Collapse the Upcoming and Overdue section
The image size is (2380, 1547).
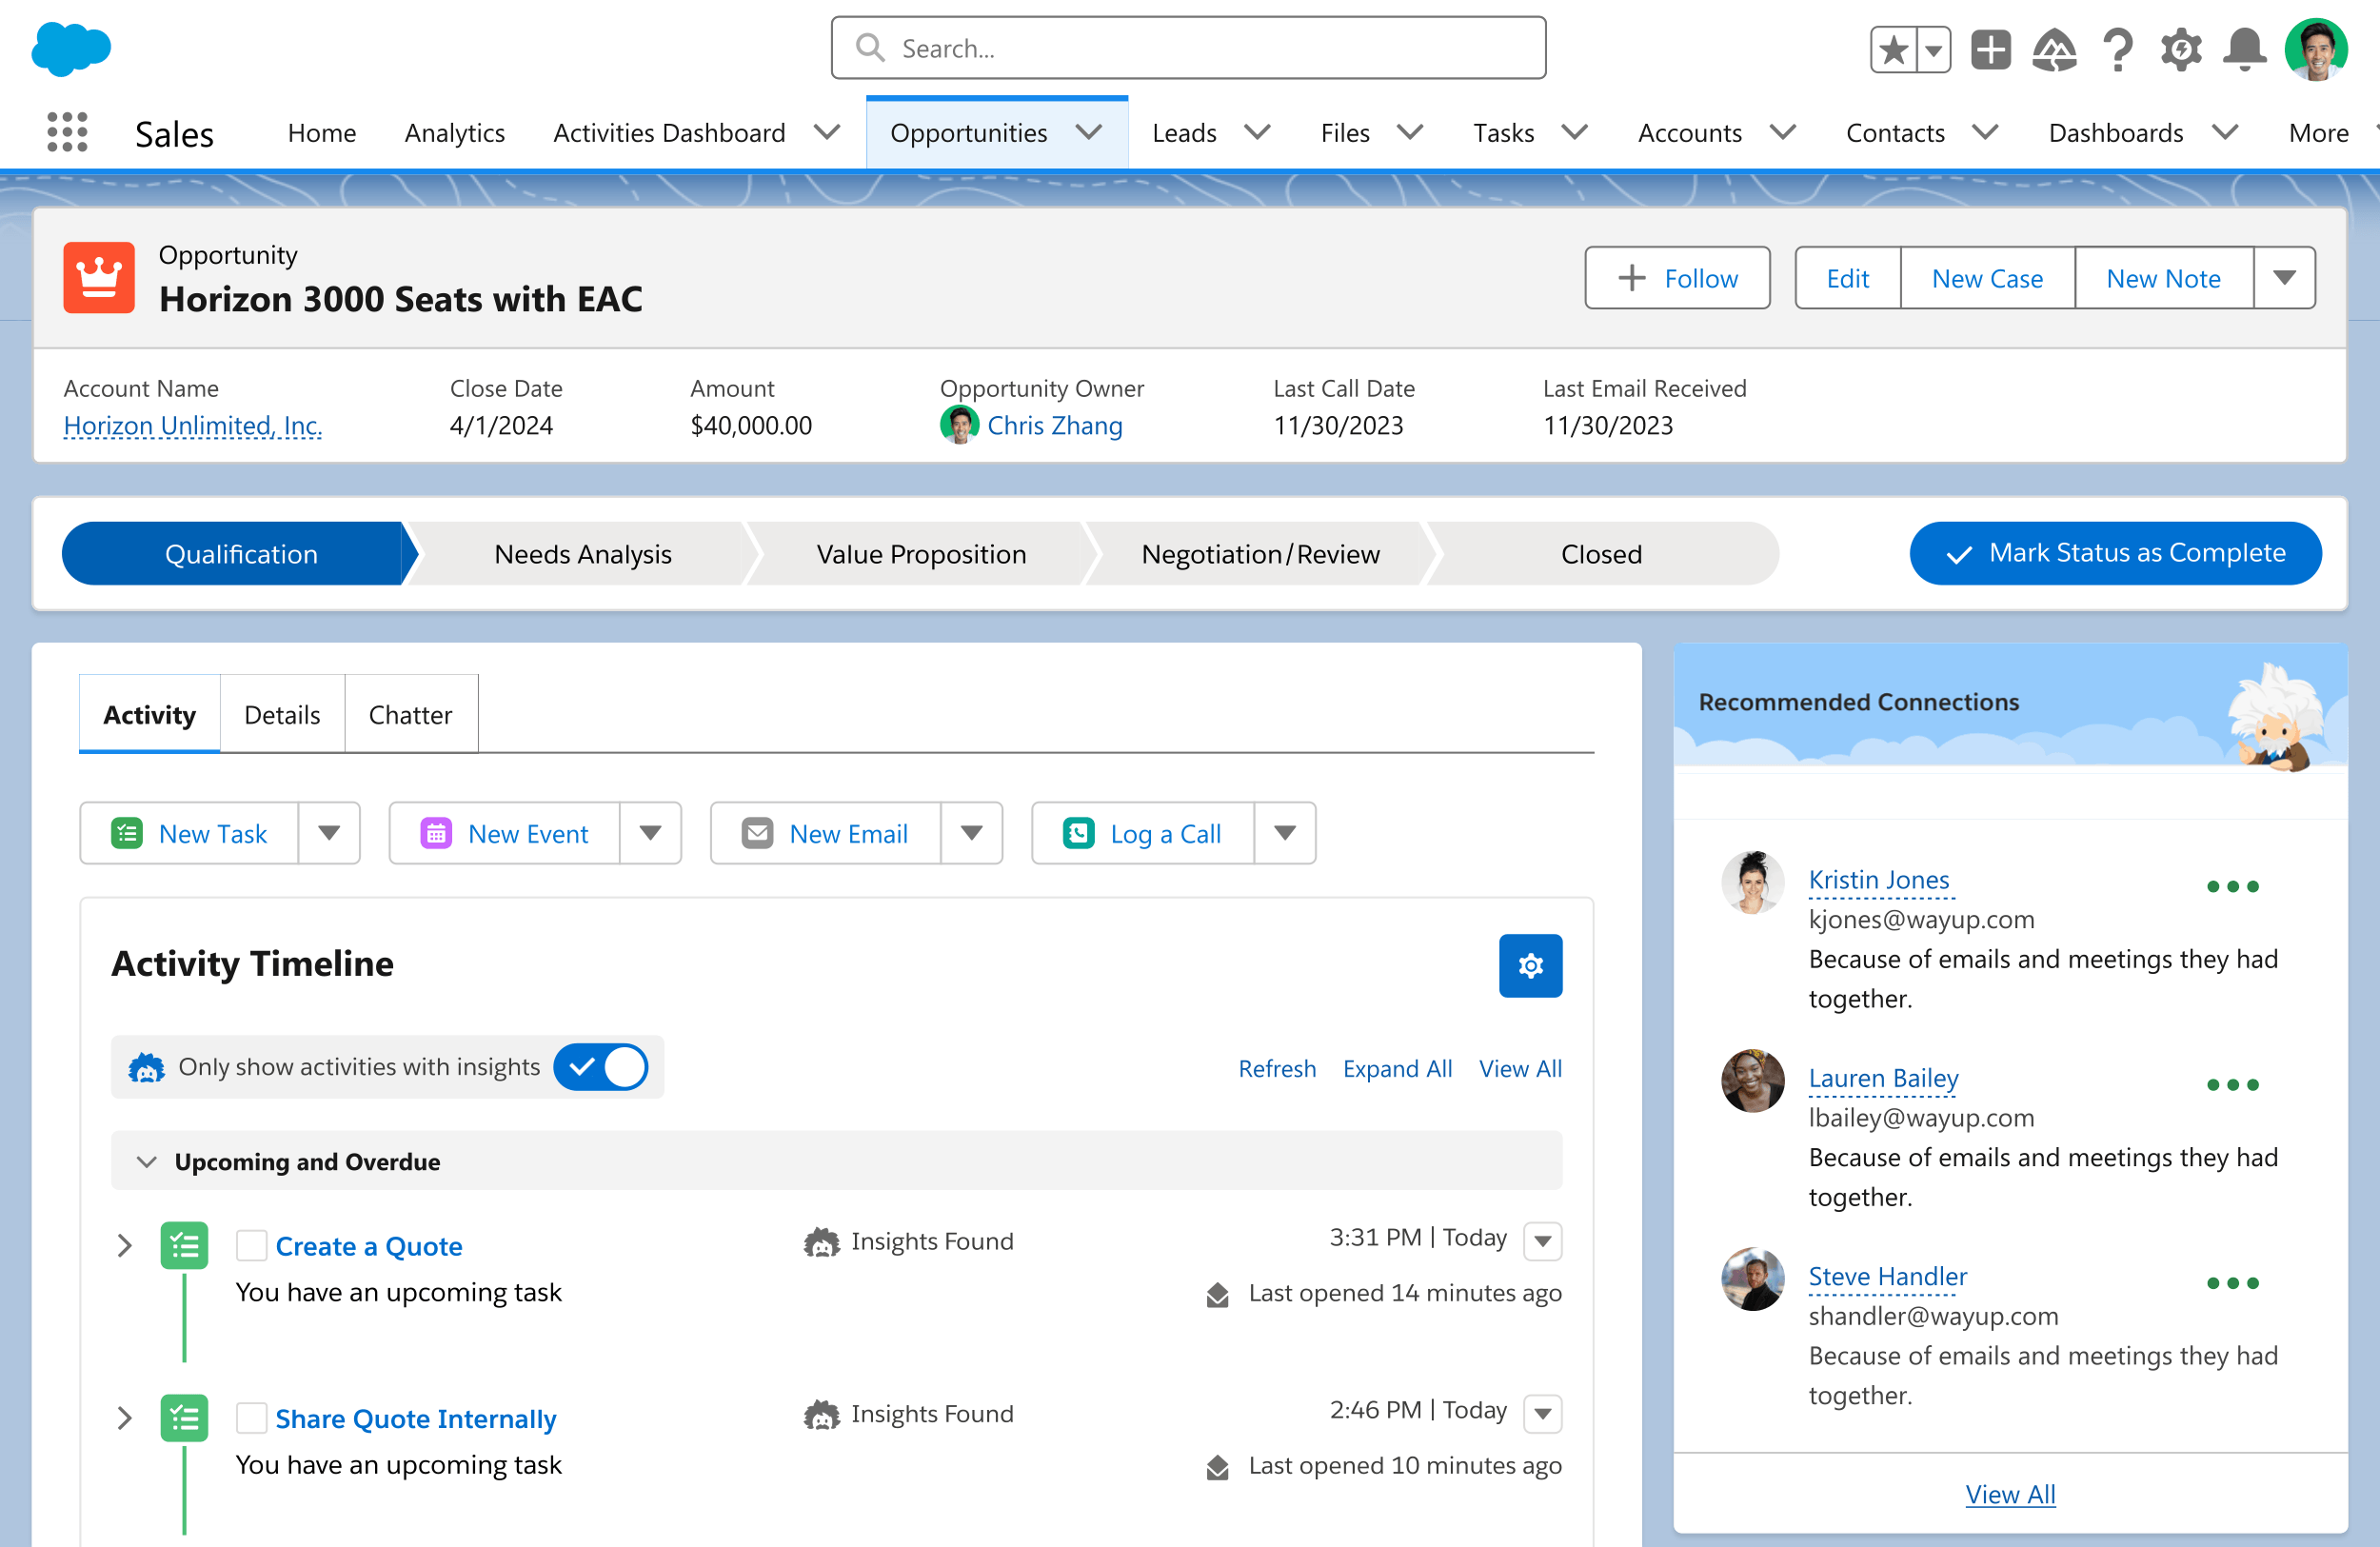pyautogui.click(x=147, y=1161)
